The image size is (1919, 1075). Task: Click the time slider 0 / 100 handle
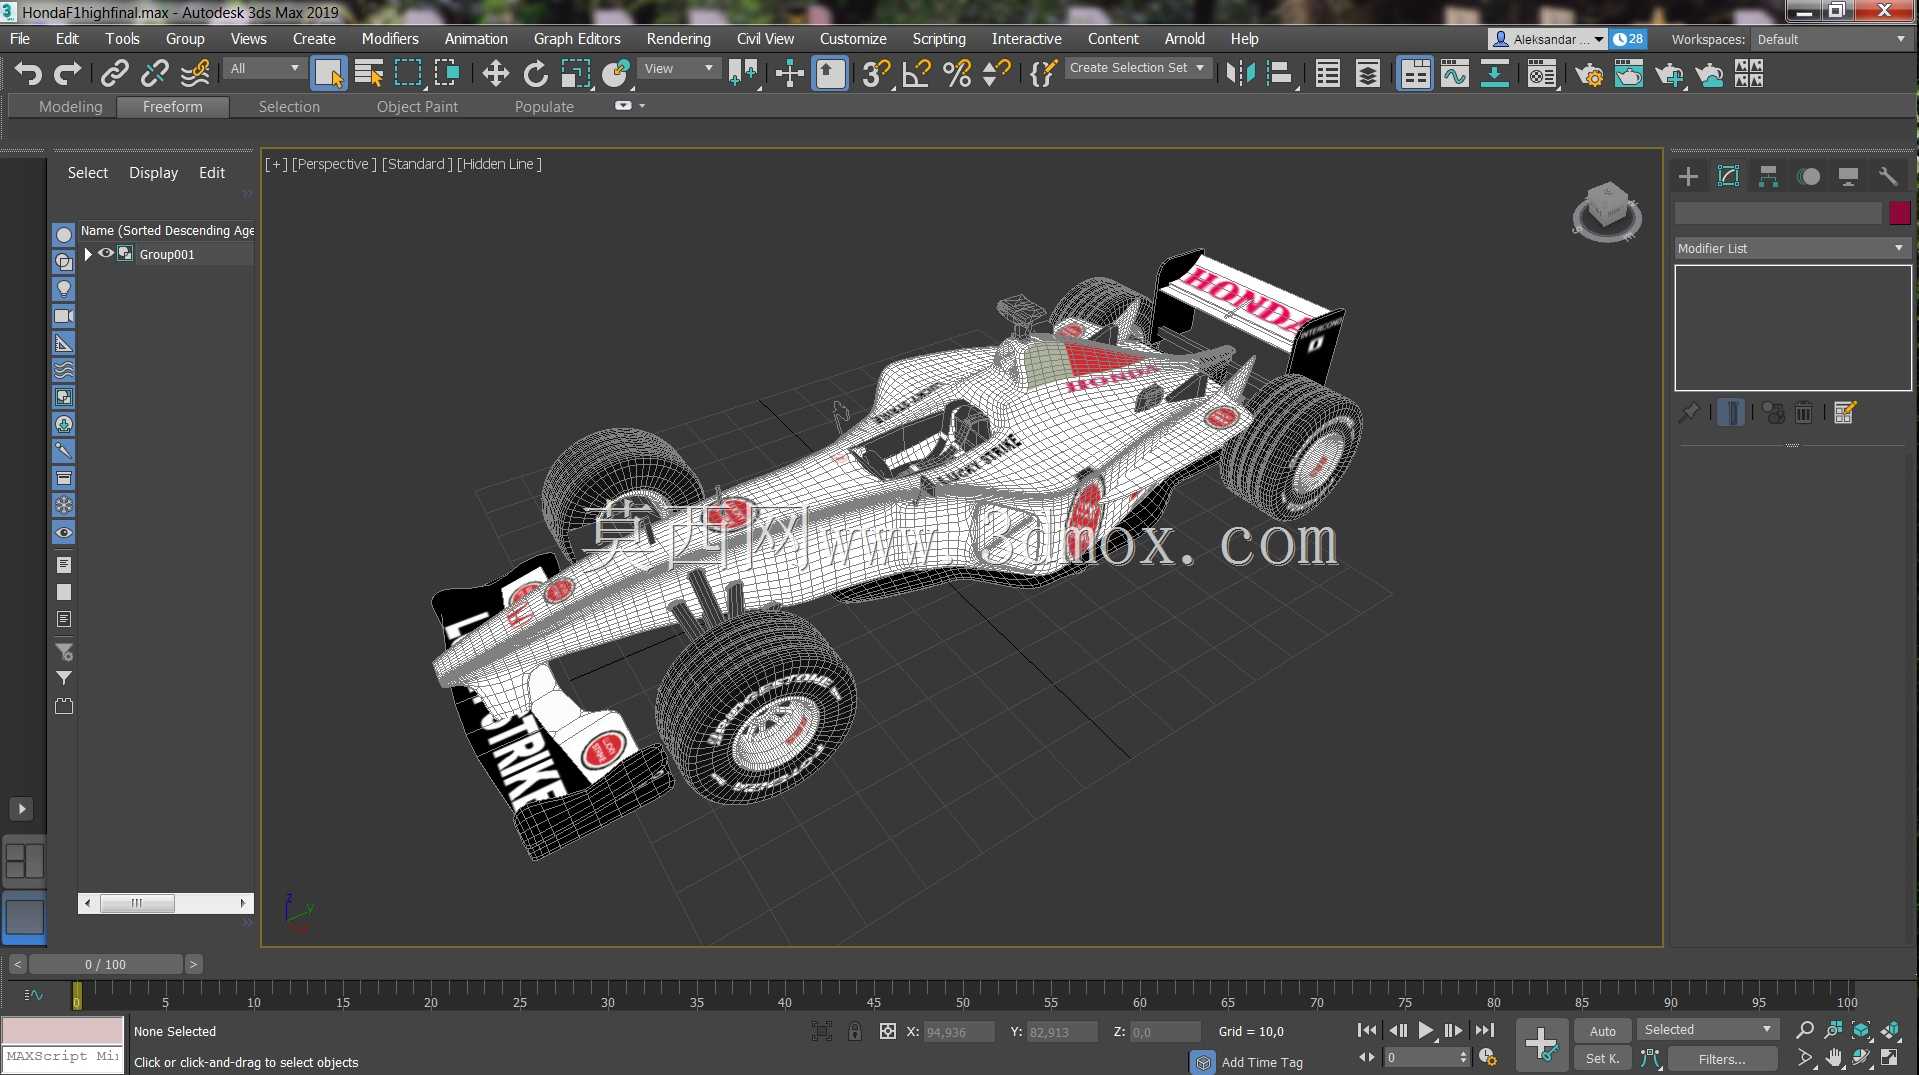[105, 964]
